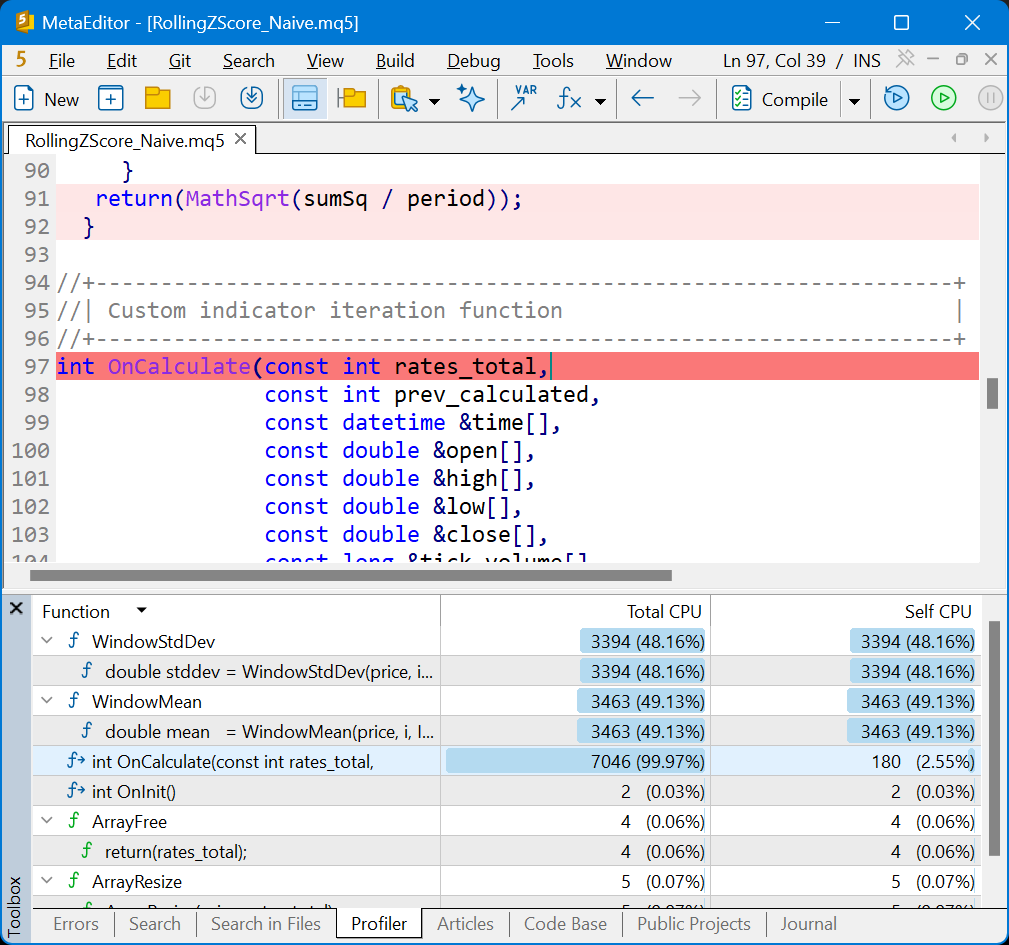The image size is (1009, 945).
Task: Switch to the Journal tab
Action: point(808,924)
